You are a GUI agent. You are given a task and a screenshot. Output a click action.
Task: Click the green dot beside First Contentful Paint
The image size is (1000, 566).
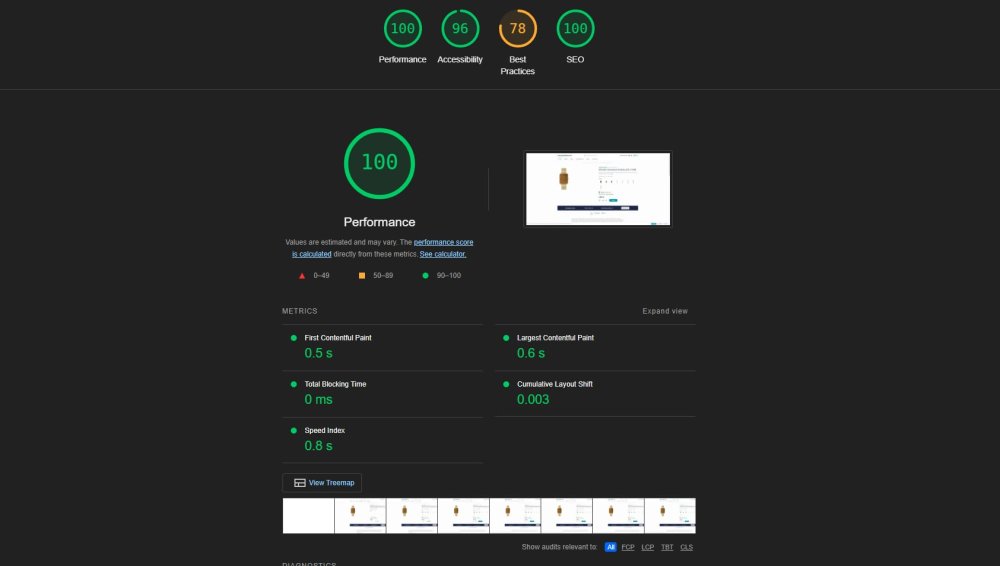click(x=294, y=338)
